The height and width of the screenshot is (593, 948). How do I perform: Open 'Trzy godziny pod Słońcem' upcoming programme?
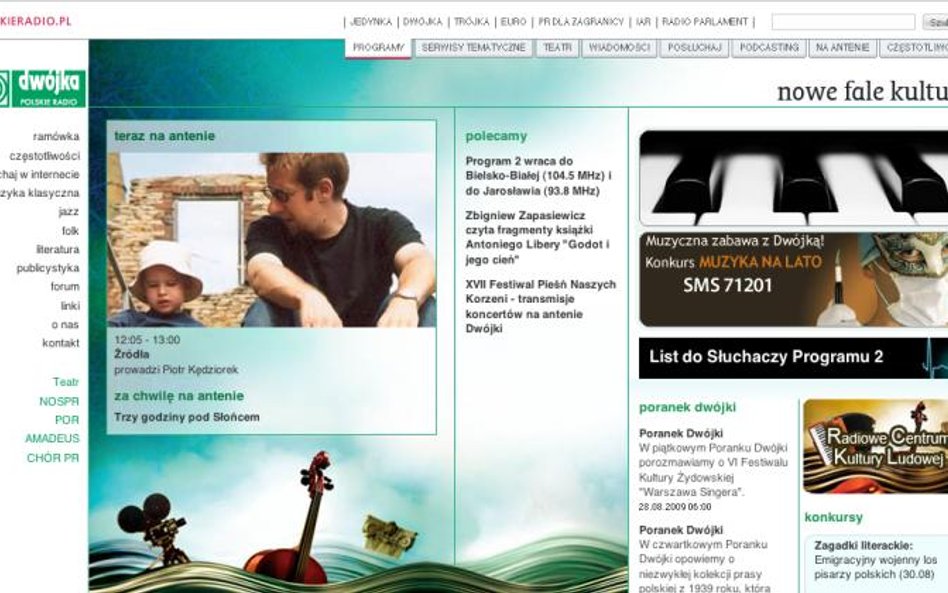(x=187, y=417)
